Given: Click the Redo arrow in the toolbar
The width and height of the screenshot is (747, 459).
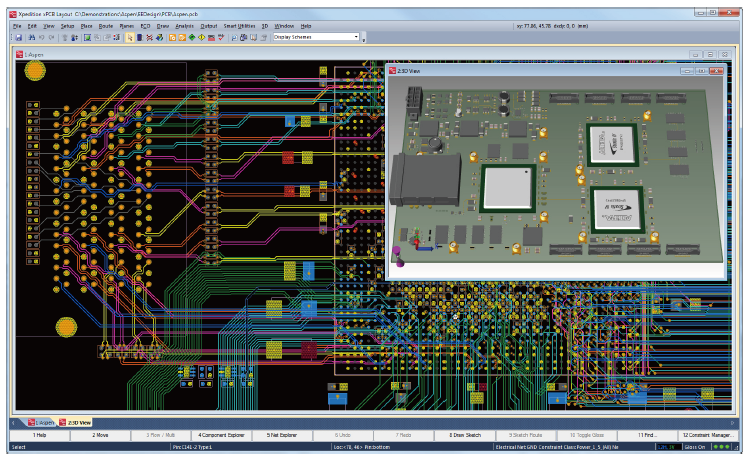Looking at the screenshot, I should pos(51,37).
